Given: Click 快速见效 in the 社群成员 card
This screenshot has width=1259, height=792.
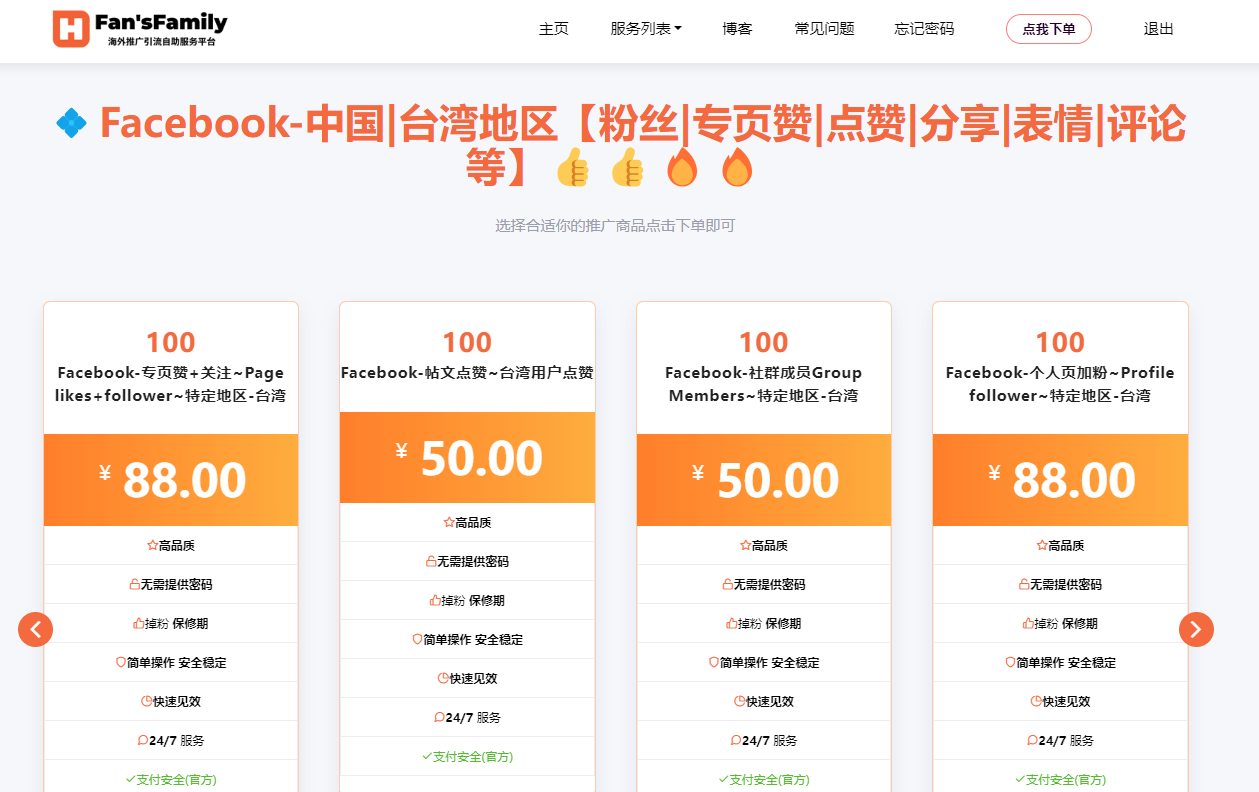Looking at the screenshot, I should [x=770, y=701].
